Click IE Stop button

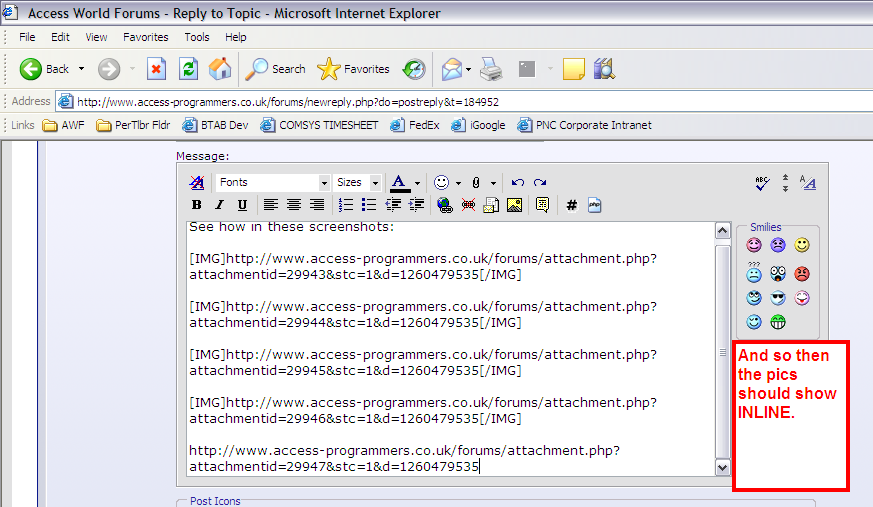tap(156, 69)
